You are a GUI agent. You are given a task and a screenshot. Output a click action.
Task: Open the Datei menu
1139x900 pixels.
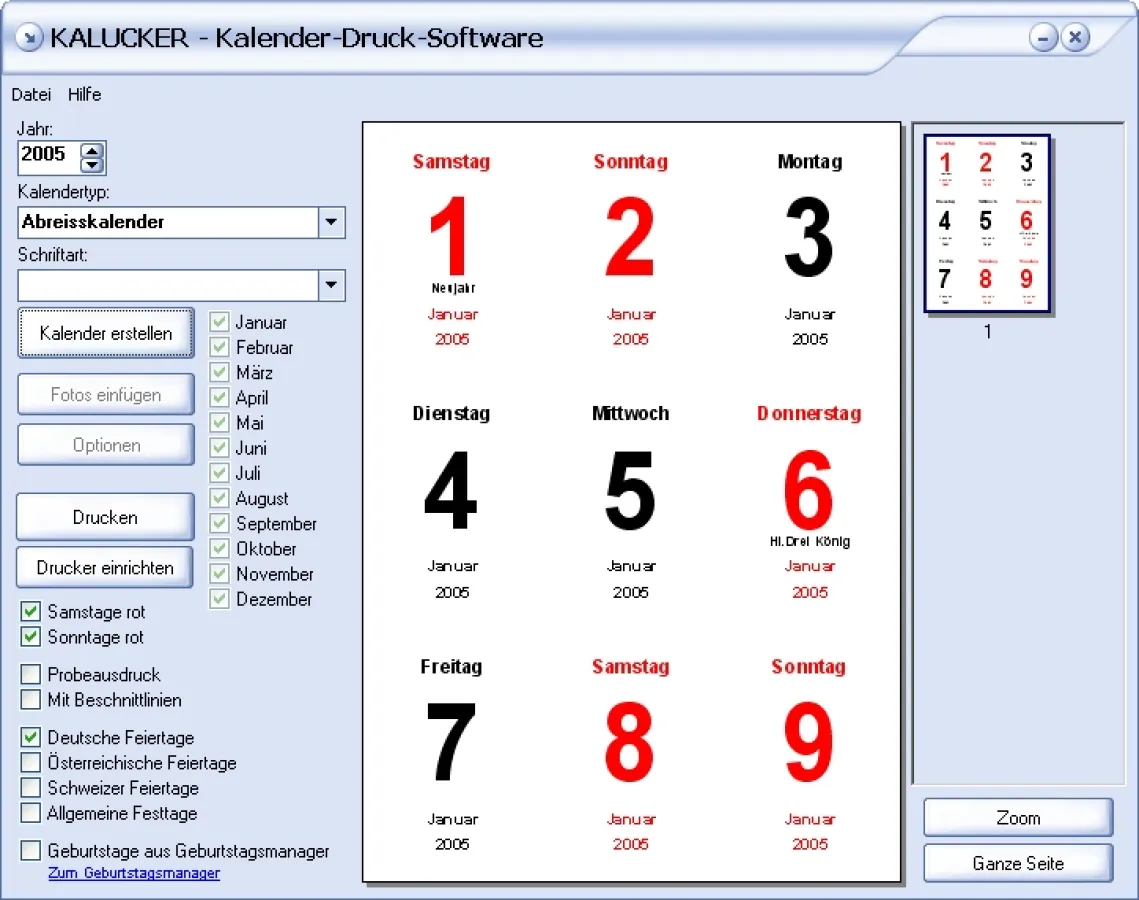31,95
